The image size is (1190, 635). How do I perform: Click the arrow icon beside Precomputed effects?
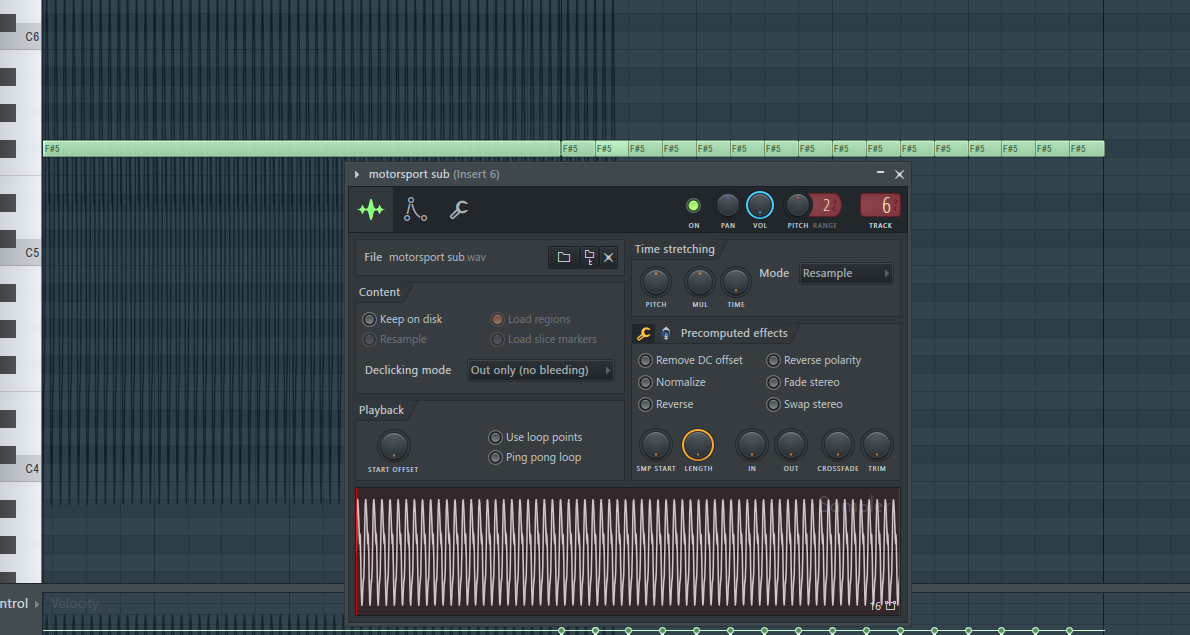(666, 334)
